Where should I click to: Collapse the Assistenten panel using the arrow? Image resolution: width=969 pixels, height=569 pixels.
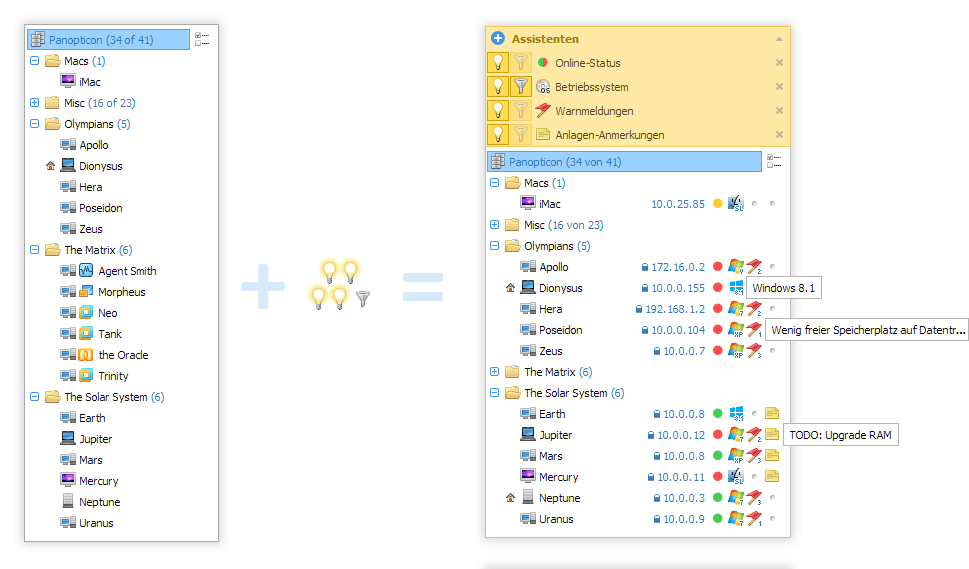[x=779, y=39]
